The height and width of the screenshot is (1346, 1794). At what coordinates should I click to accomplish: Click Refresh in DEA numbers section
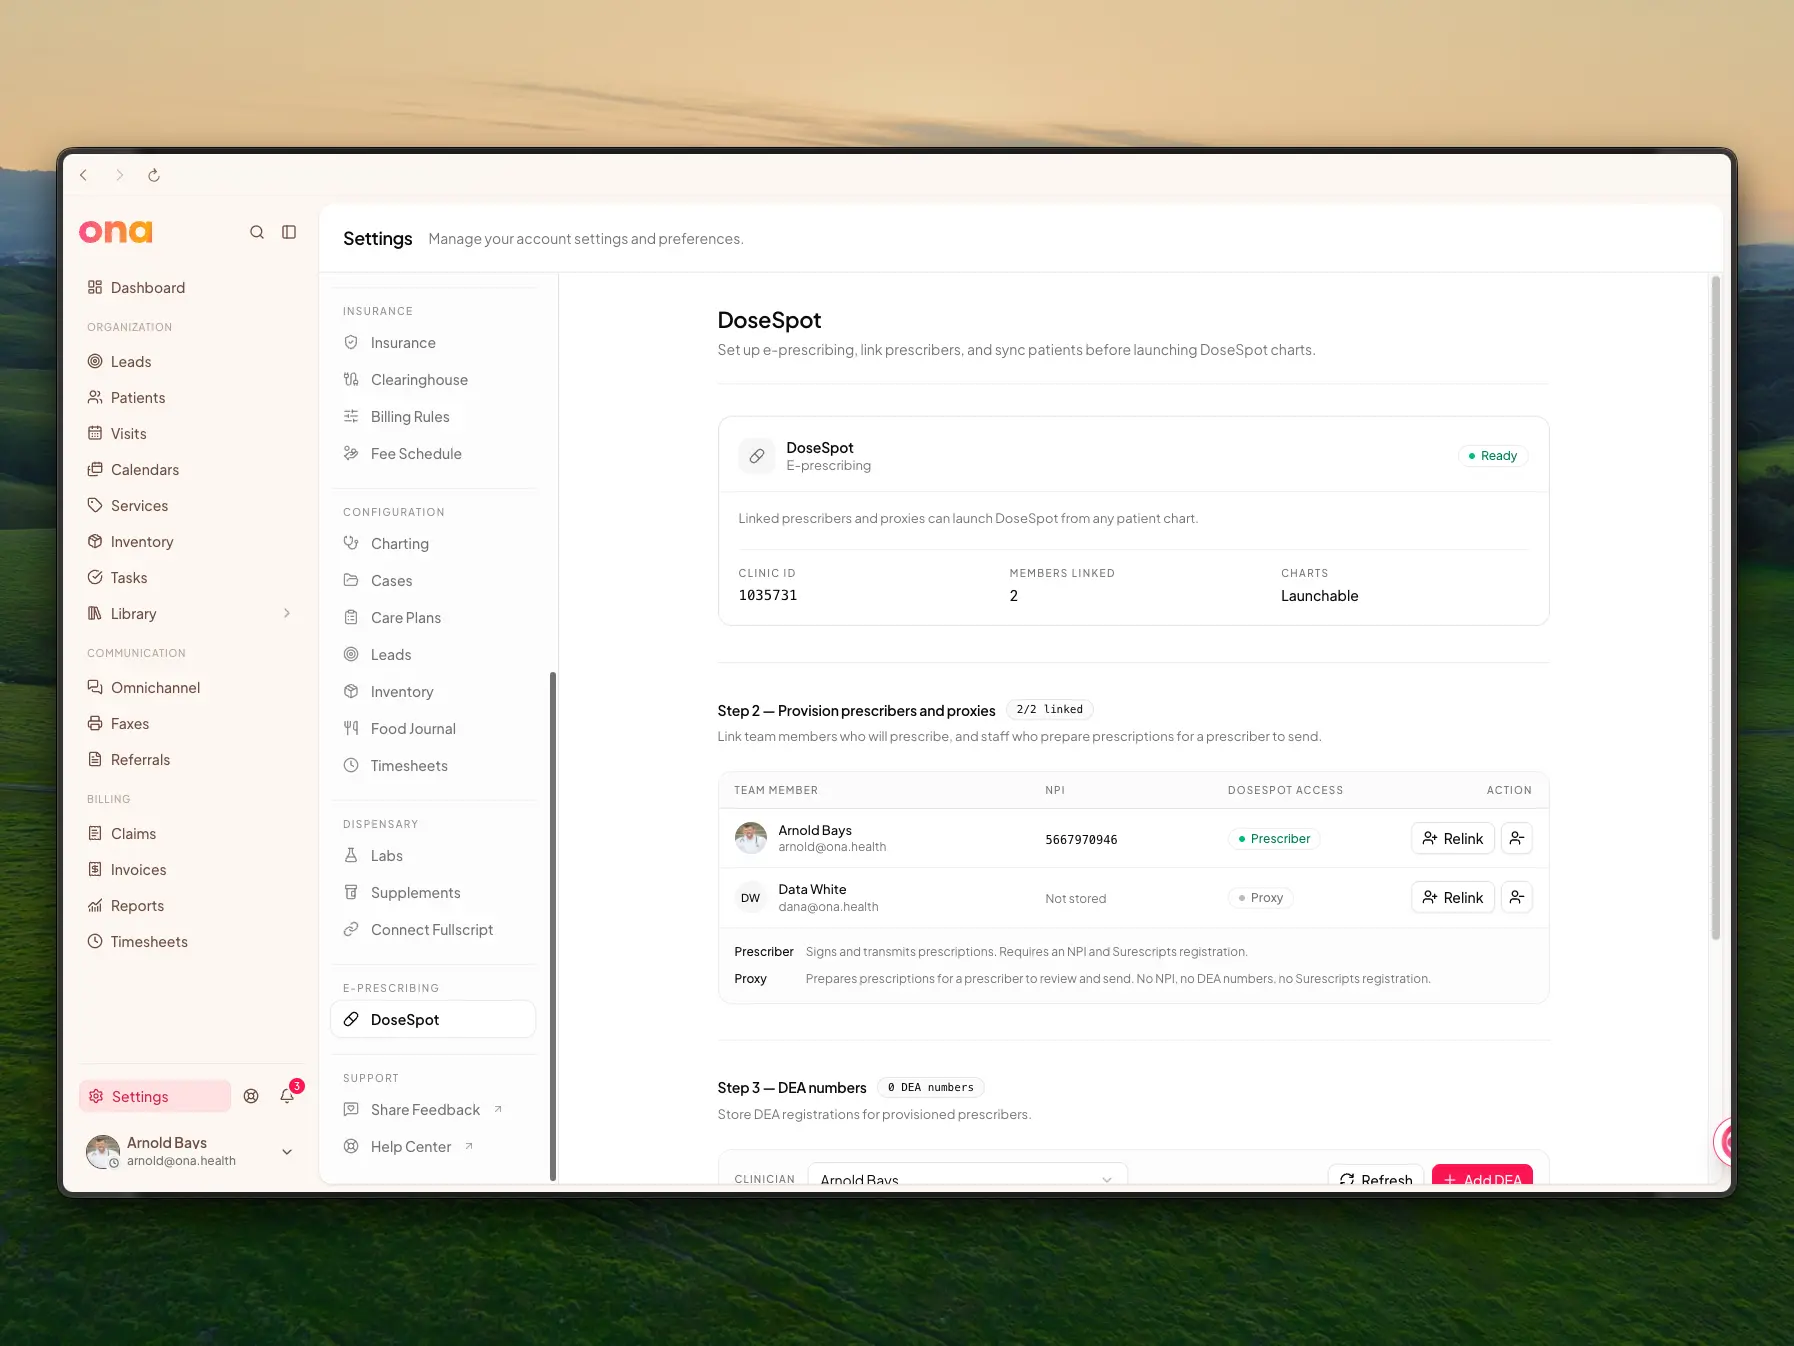click(1376, 1175)
